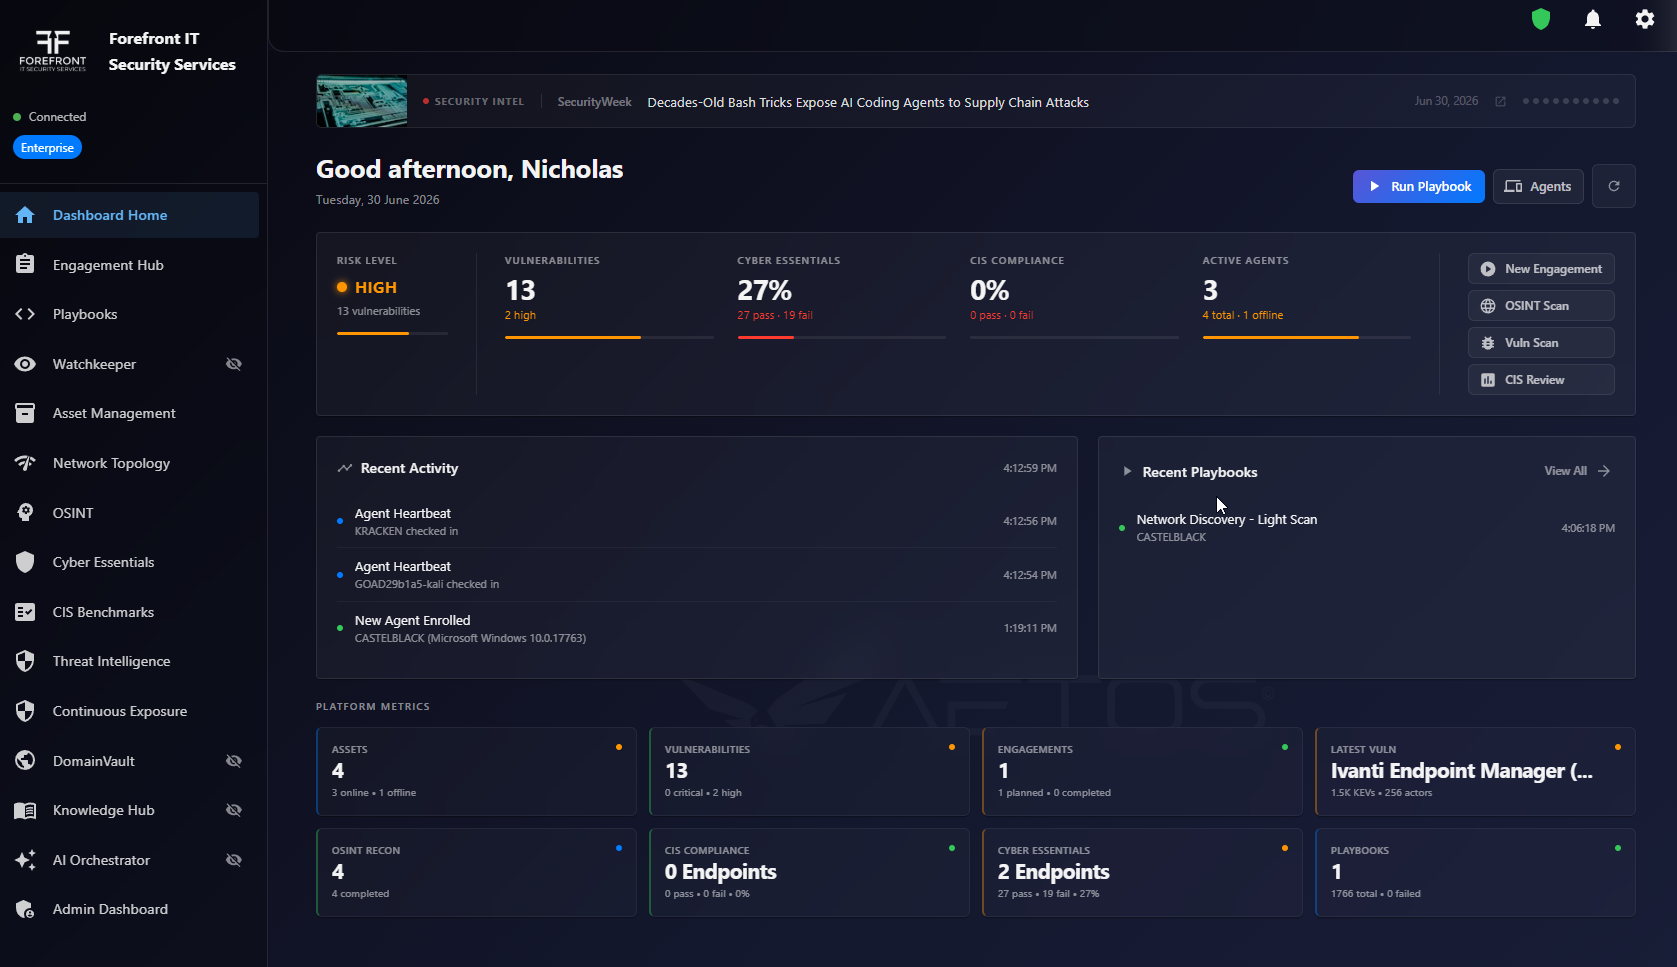Toggle visibility eye next to AI Orchestrator
The height and width of the screenshot is (967, 1677).
(x=234, y=860)
